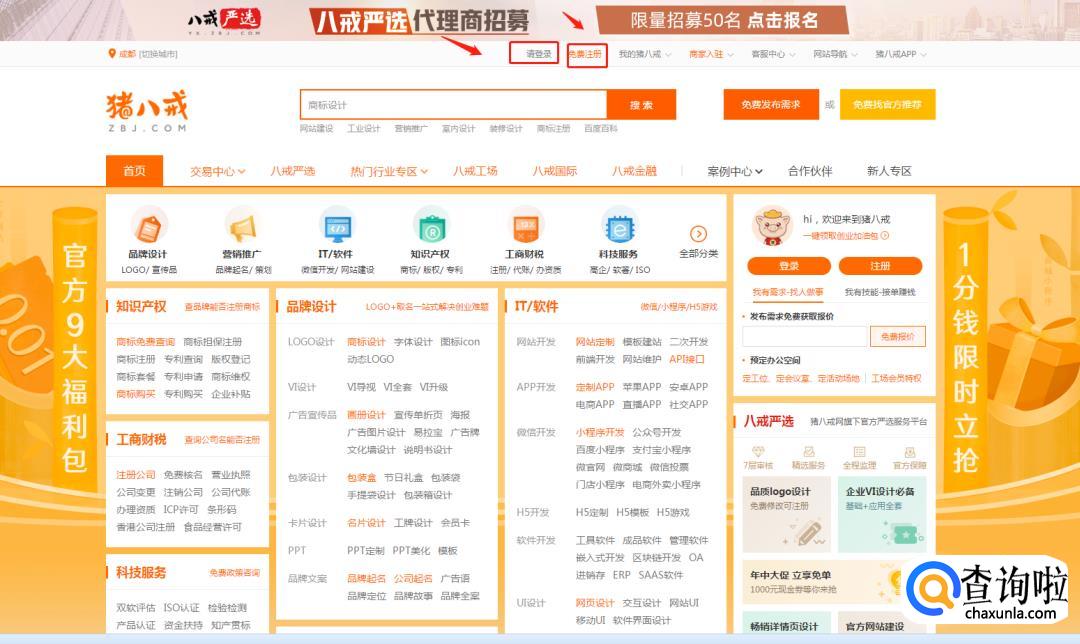This screenshot has width=1080, height=644.
Task: Select the 我有需求-找人做事 tab
Action: click(788, 292)
